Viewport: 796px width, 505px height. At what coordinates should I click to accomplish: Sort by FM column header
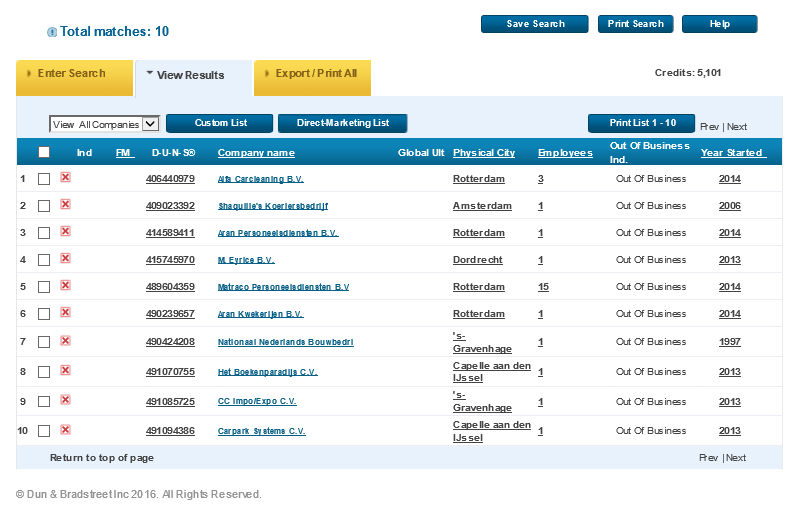[x=123, y=153]
